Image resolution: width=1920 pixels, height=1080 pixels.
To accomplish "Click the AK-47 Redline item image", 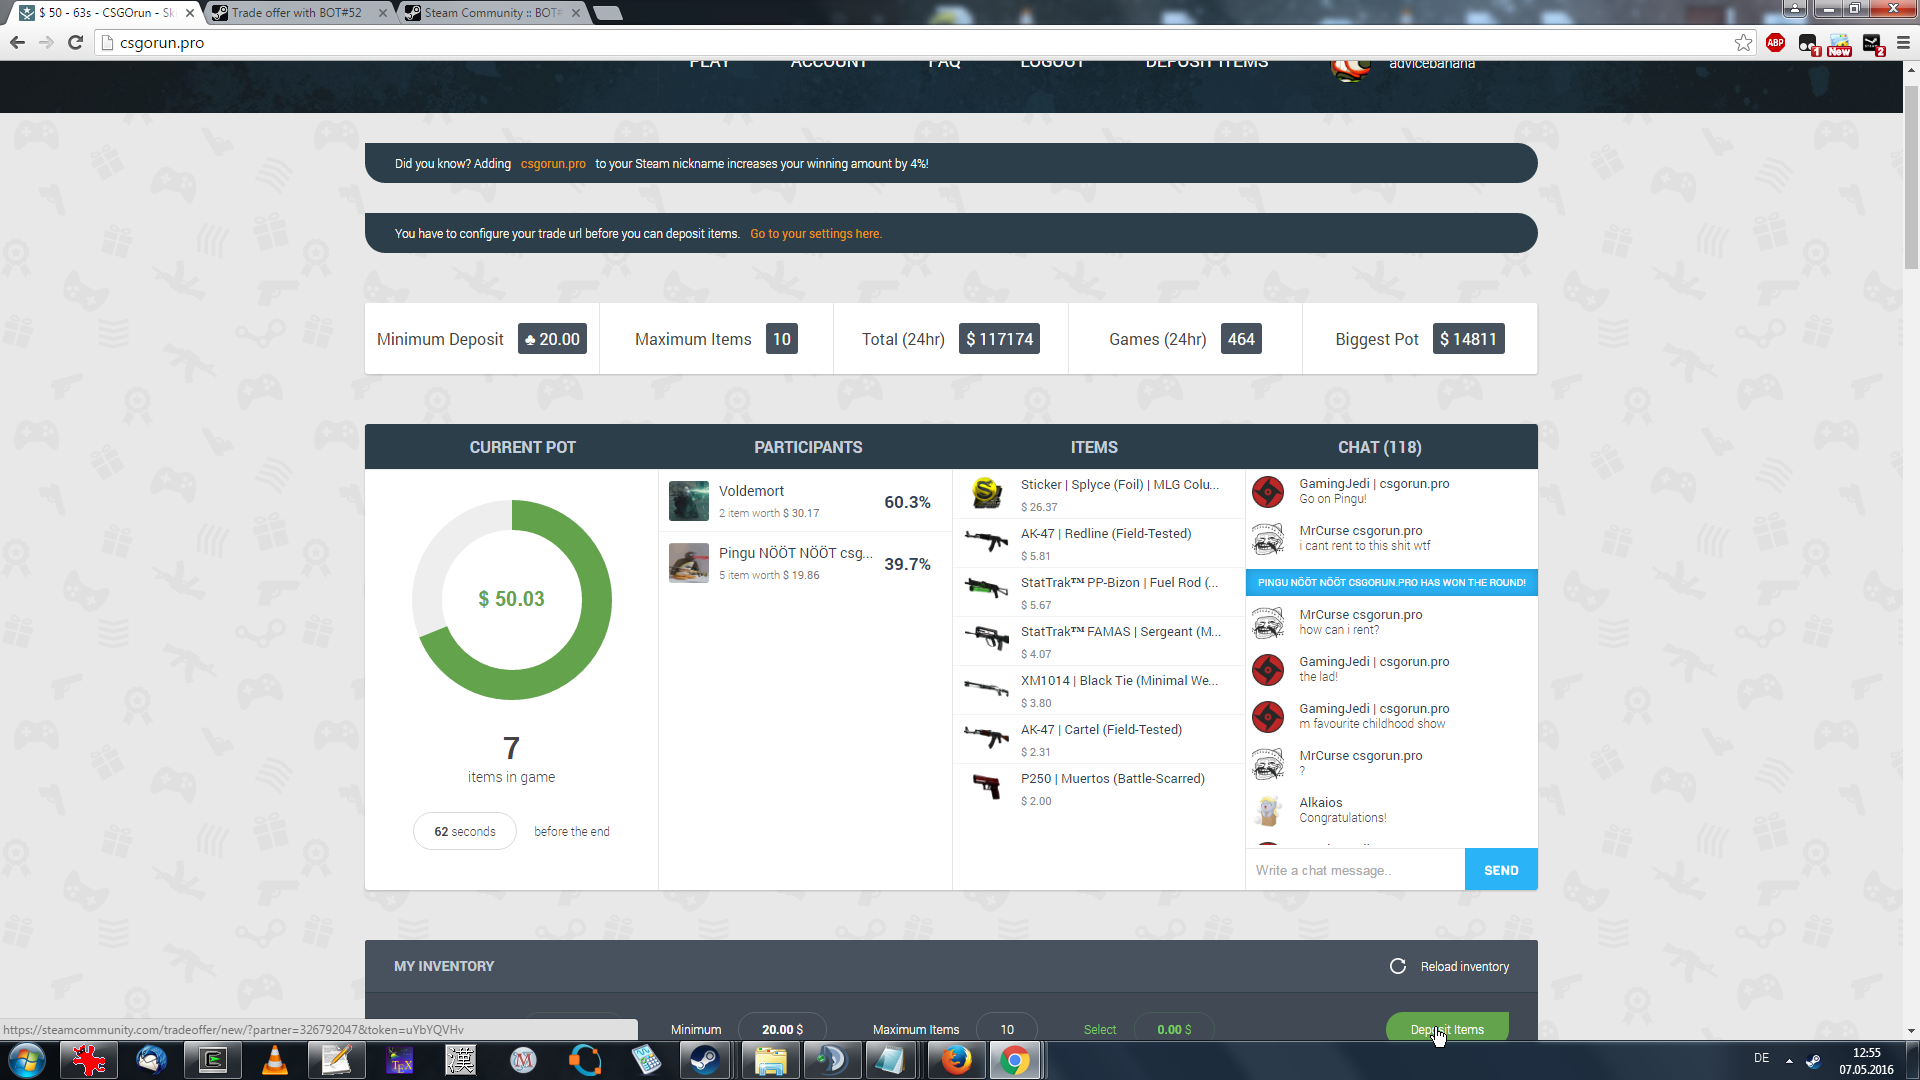I will point(986,541).
